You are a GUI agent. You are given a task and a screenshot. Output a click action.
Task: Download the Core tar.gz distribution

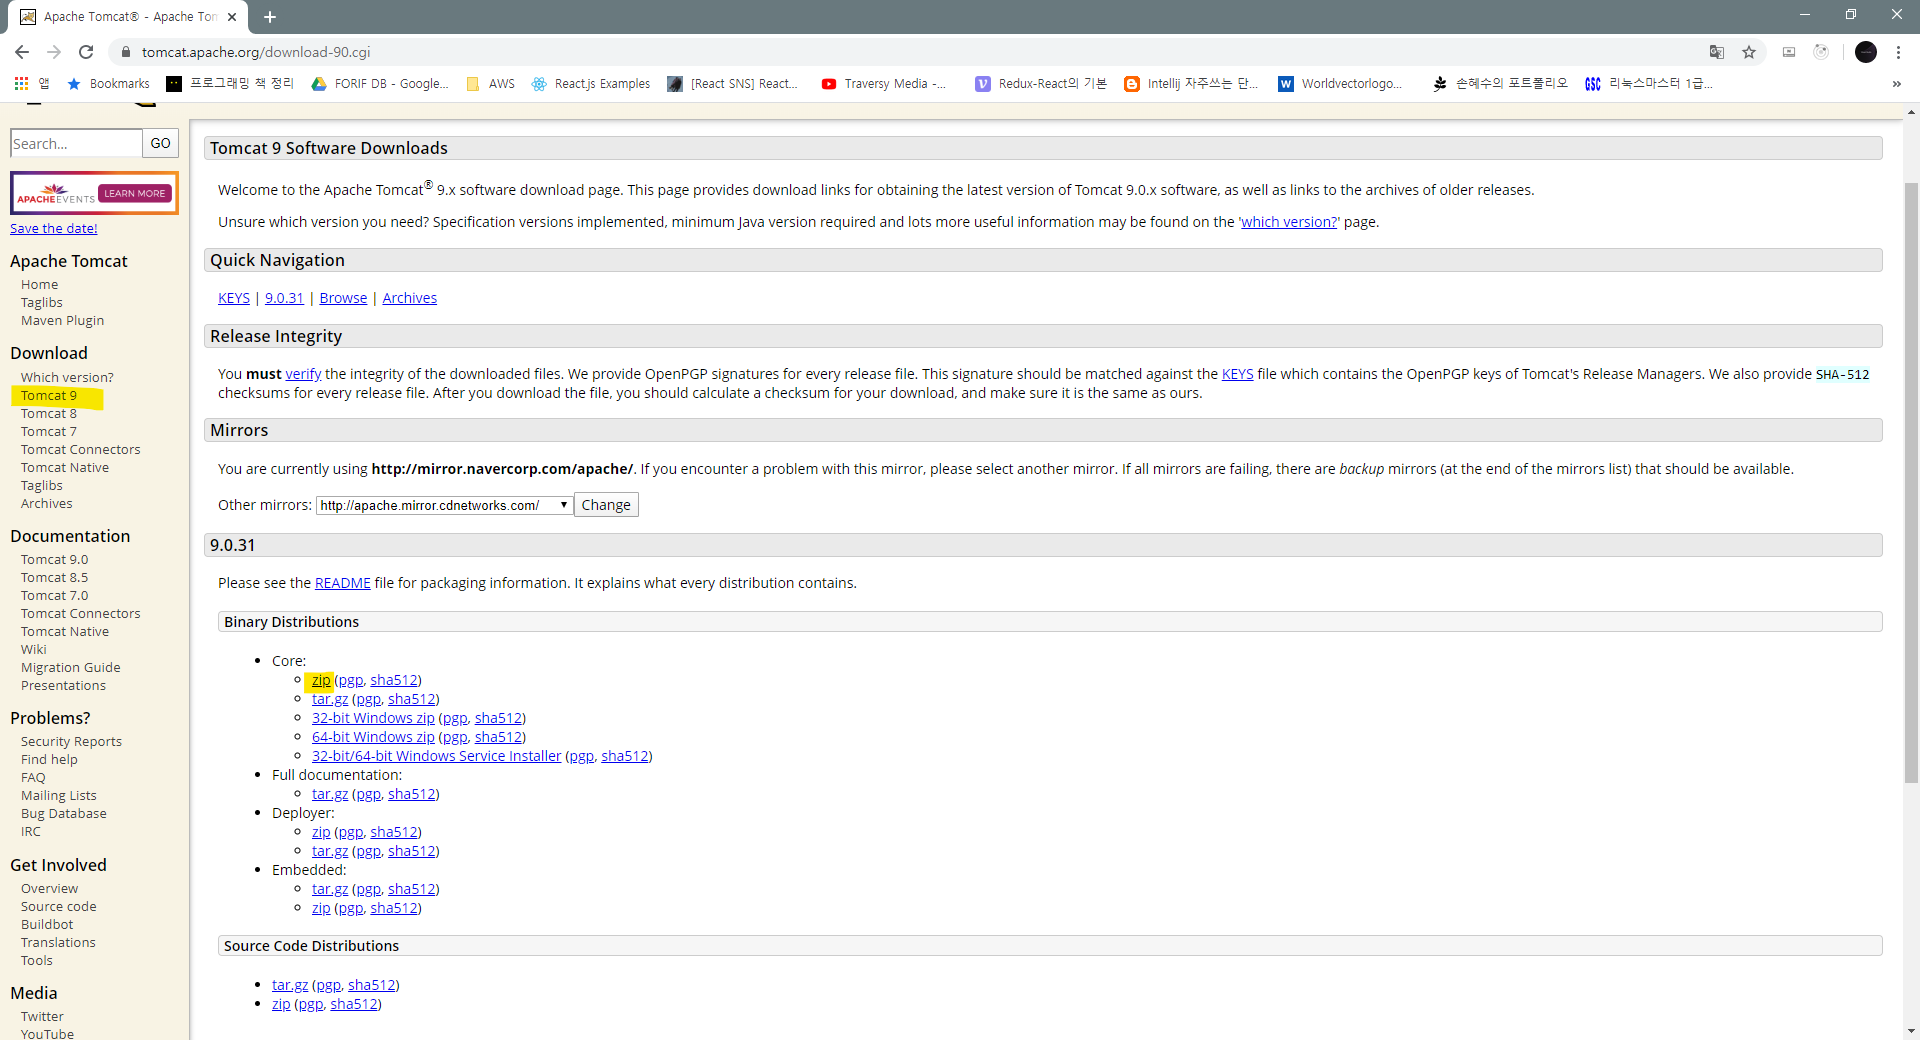[330, 699]
